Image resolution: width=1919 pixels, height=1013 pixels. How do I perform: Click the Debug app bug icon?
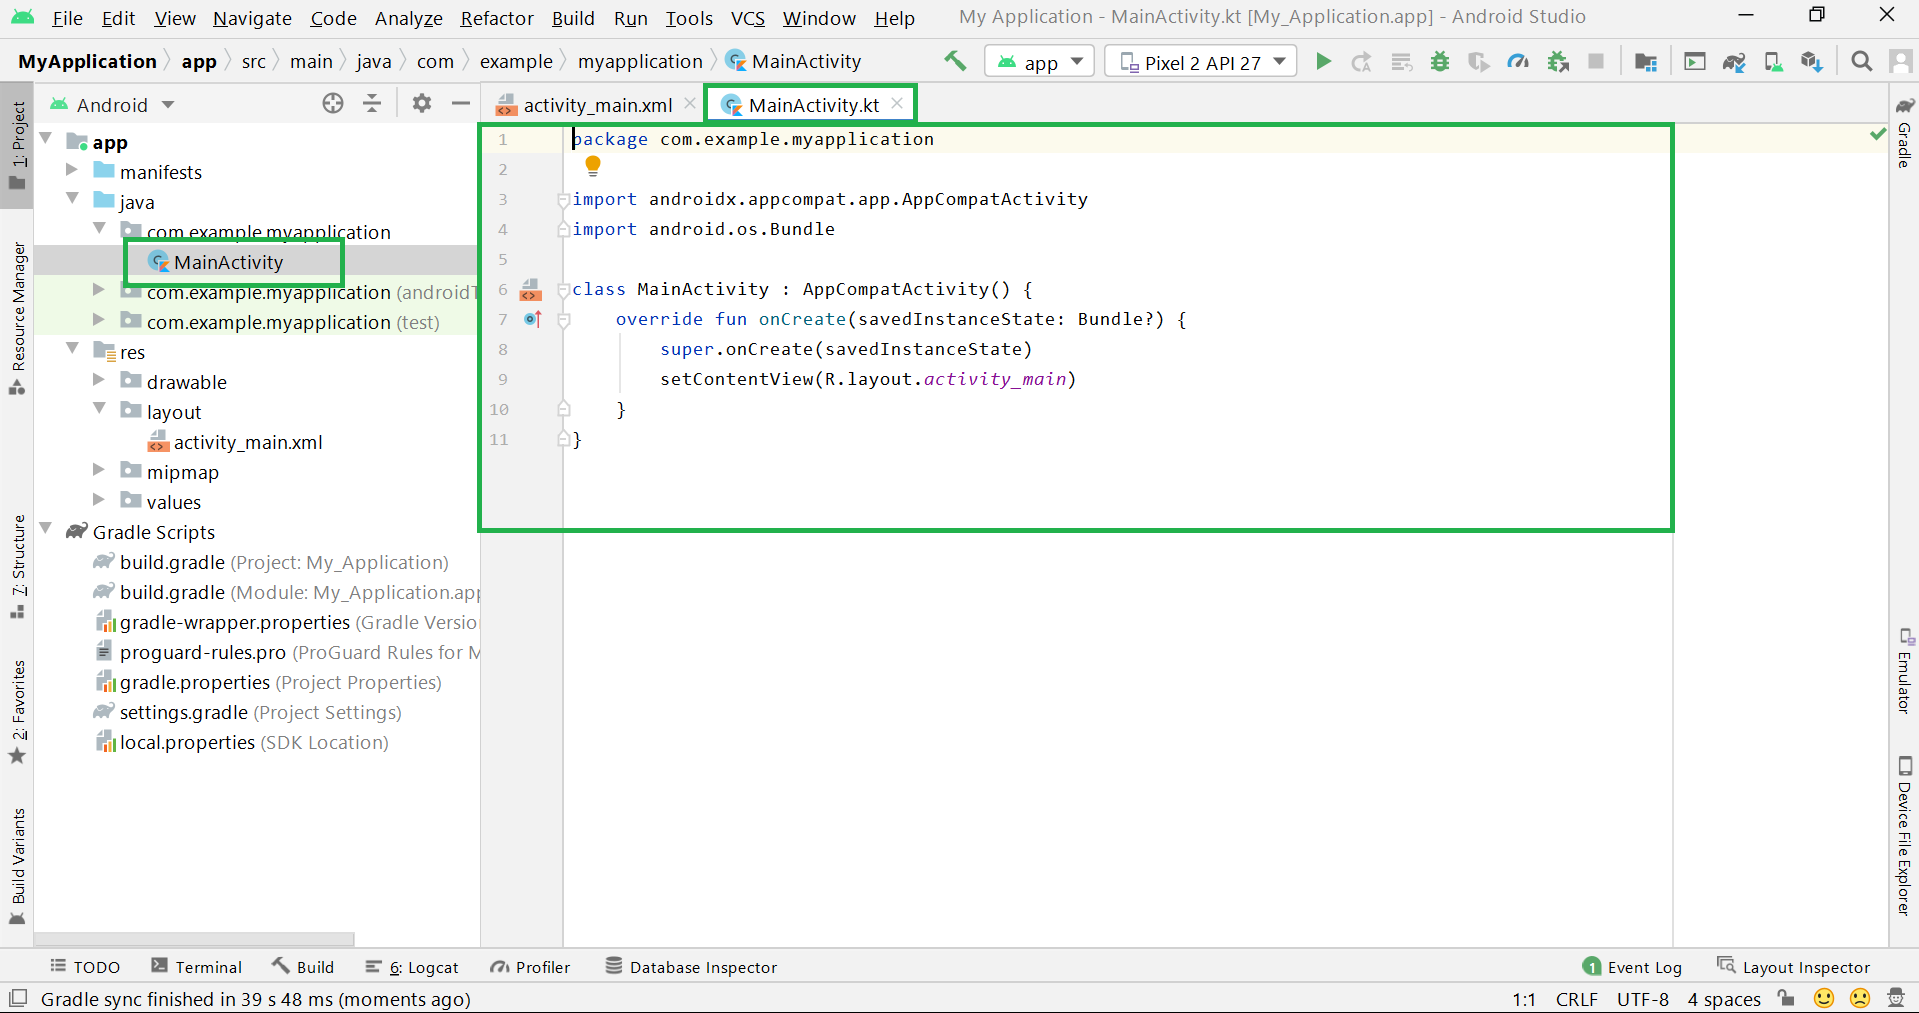pyautogui.click(x=1440, y=62)
